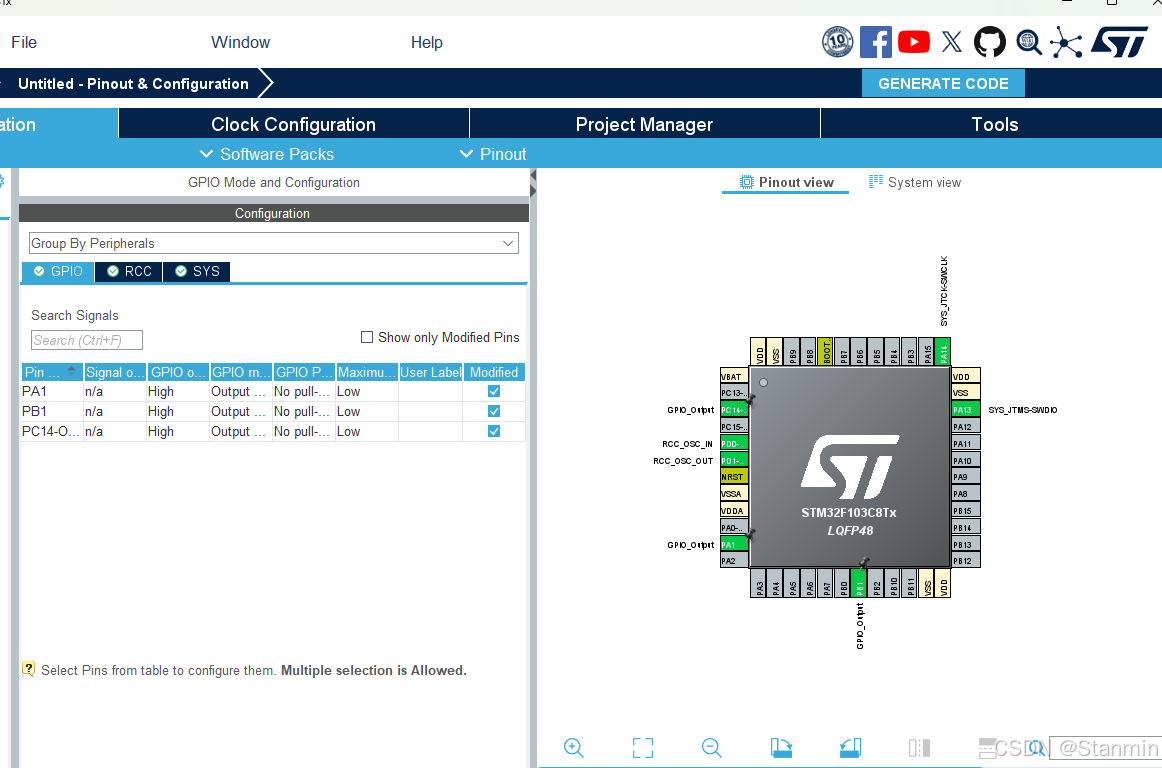
Task: Click the Modified column header
Action: [x=494, y=372]
